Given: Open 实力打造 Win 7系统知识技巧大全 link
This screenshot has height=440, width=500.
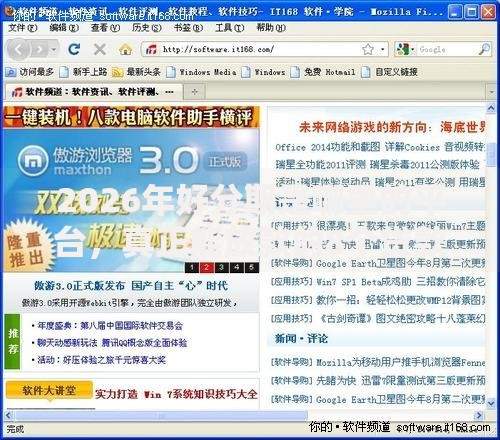Looking at the screenshot, I should click(x=176, y=394).
